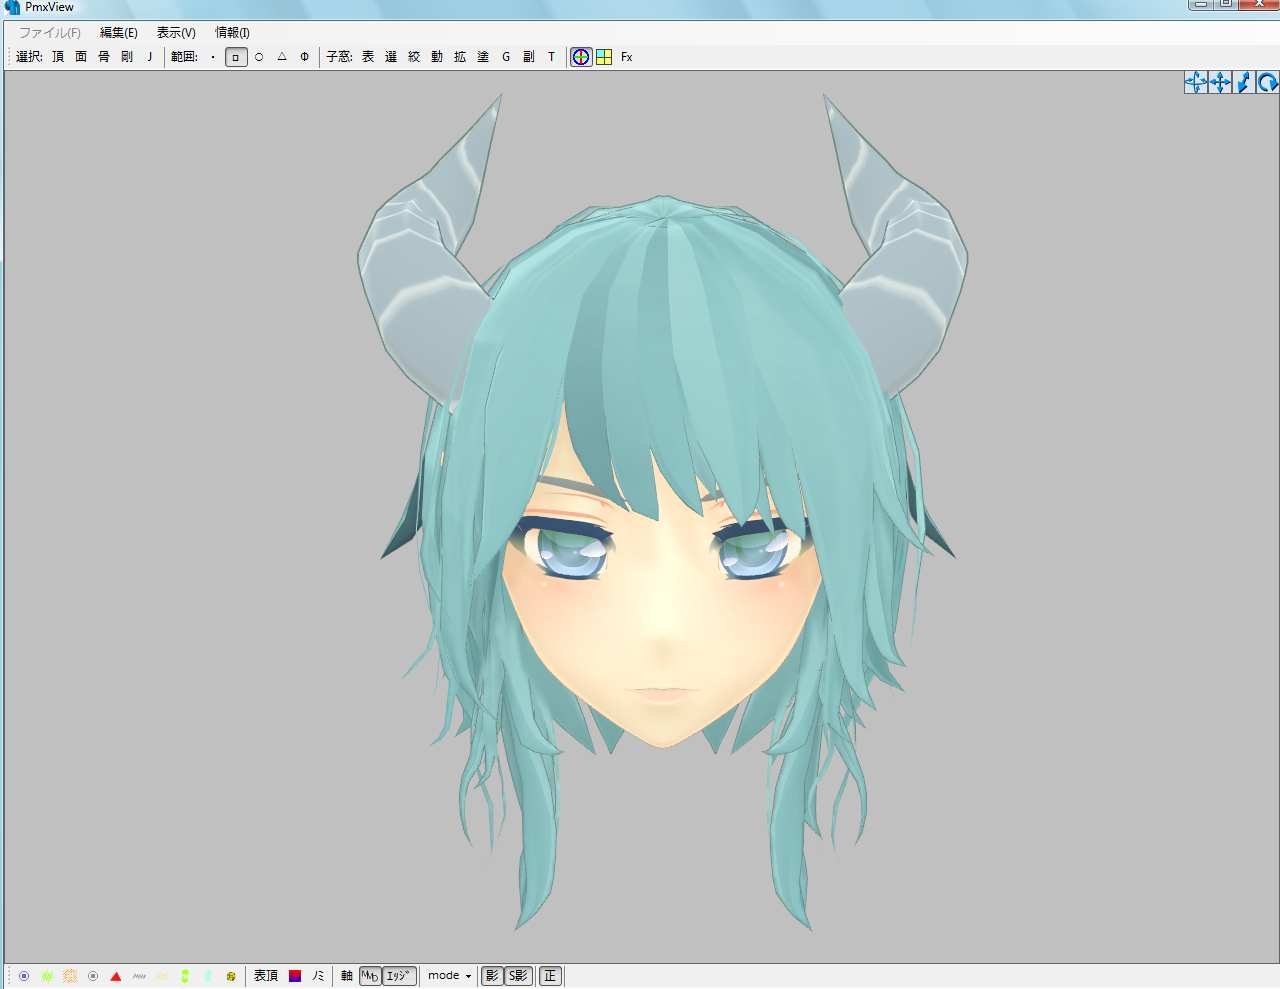Open the 動 sub-window
Screen dimensions: 1280x989
point(437,57)
